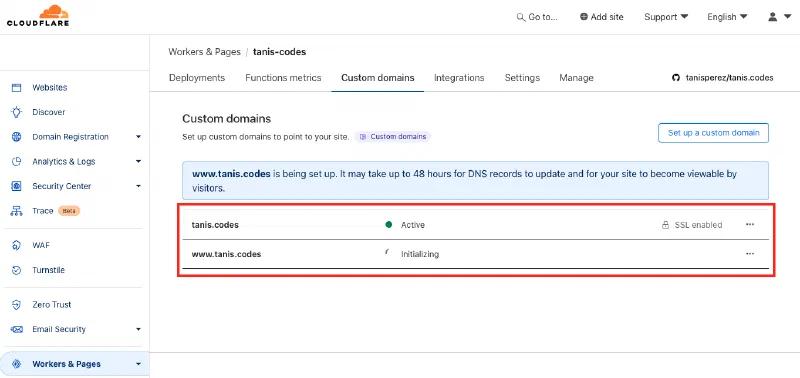
Task: Expand the Workers & Pages submenu arrow
Action: click(x=138, y=364)
